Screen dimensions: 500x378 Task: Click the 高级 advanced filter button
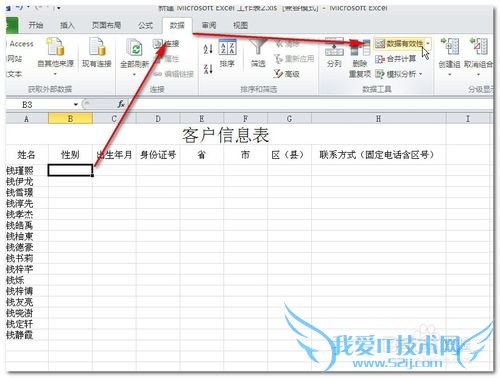[x=287, y=74]
